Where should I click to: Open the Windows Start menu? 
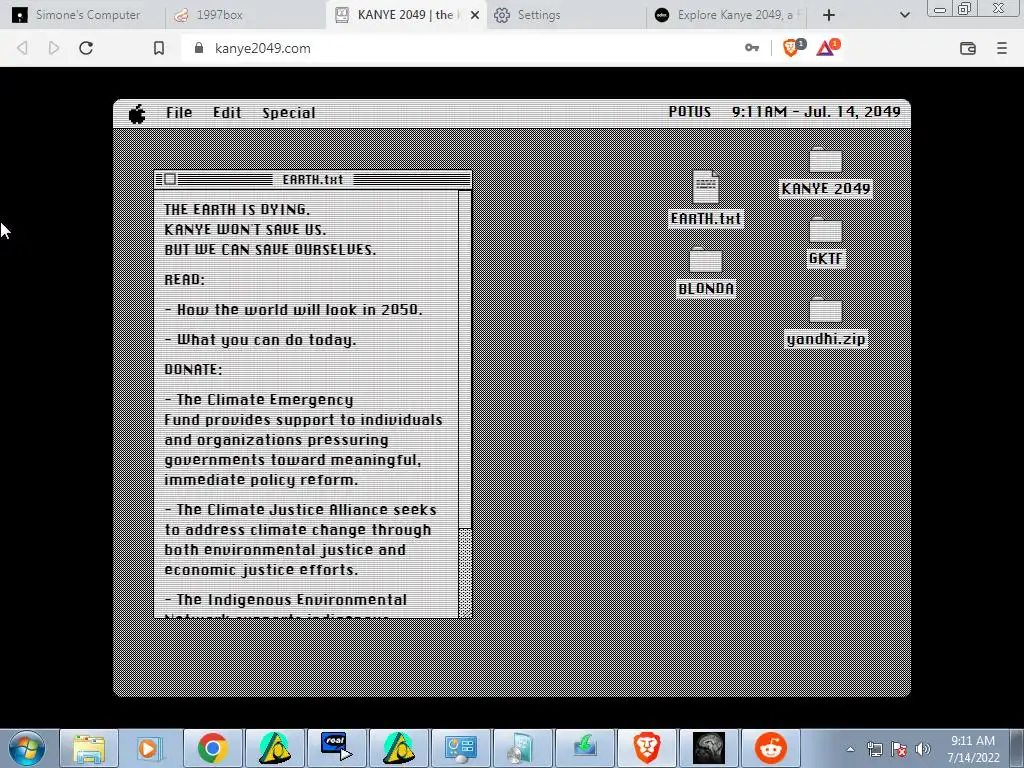tap(27, 748)
